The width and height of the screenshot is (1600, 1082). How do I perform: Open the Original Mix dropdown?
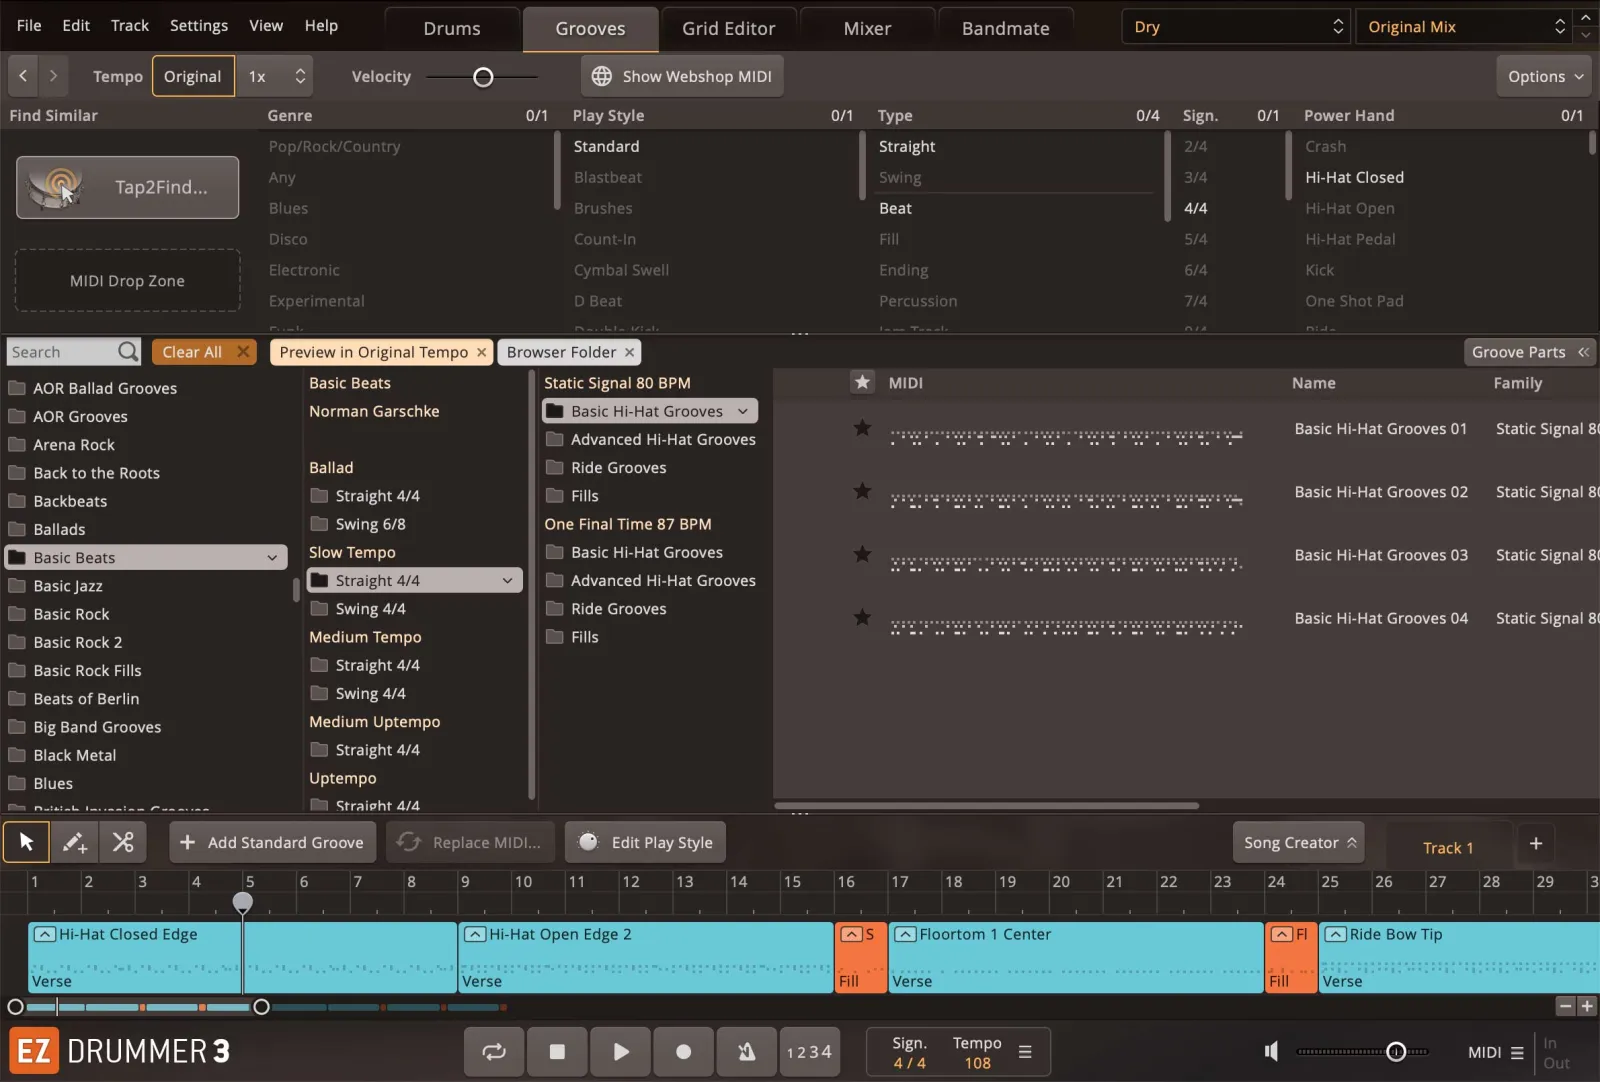(1465, 27)
